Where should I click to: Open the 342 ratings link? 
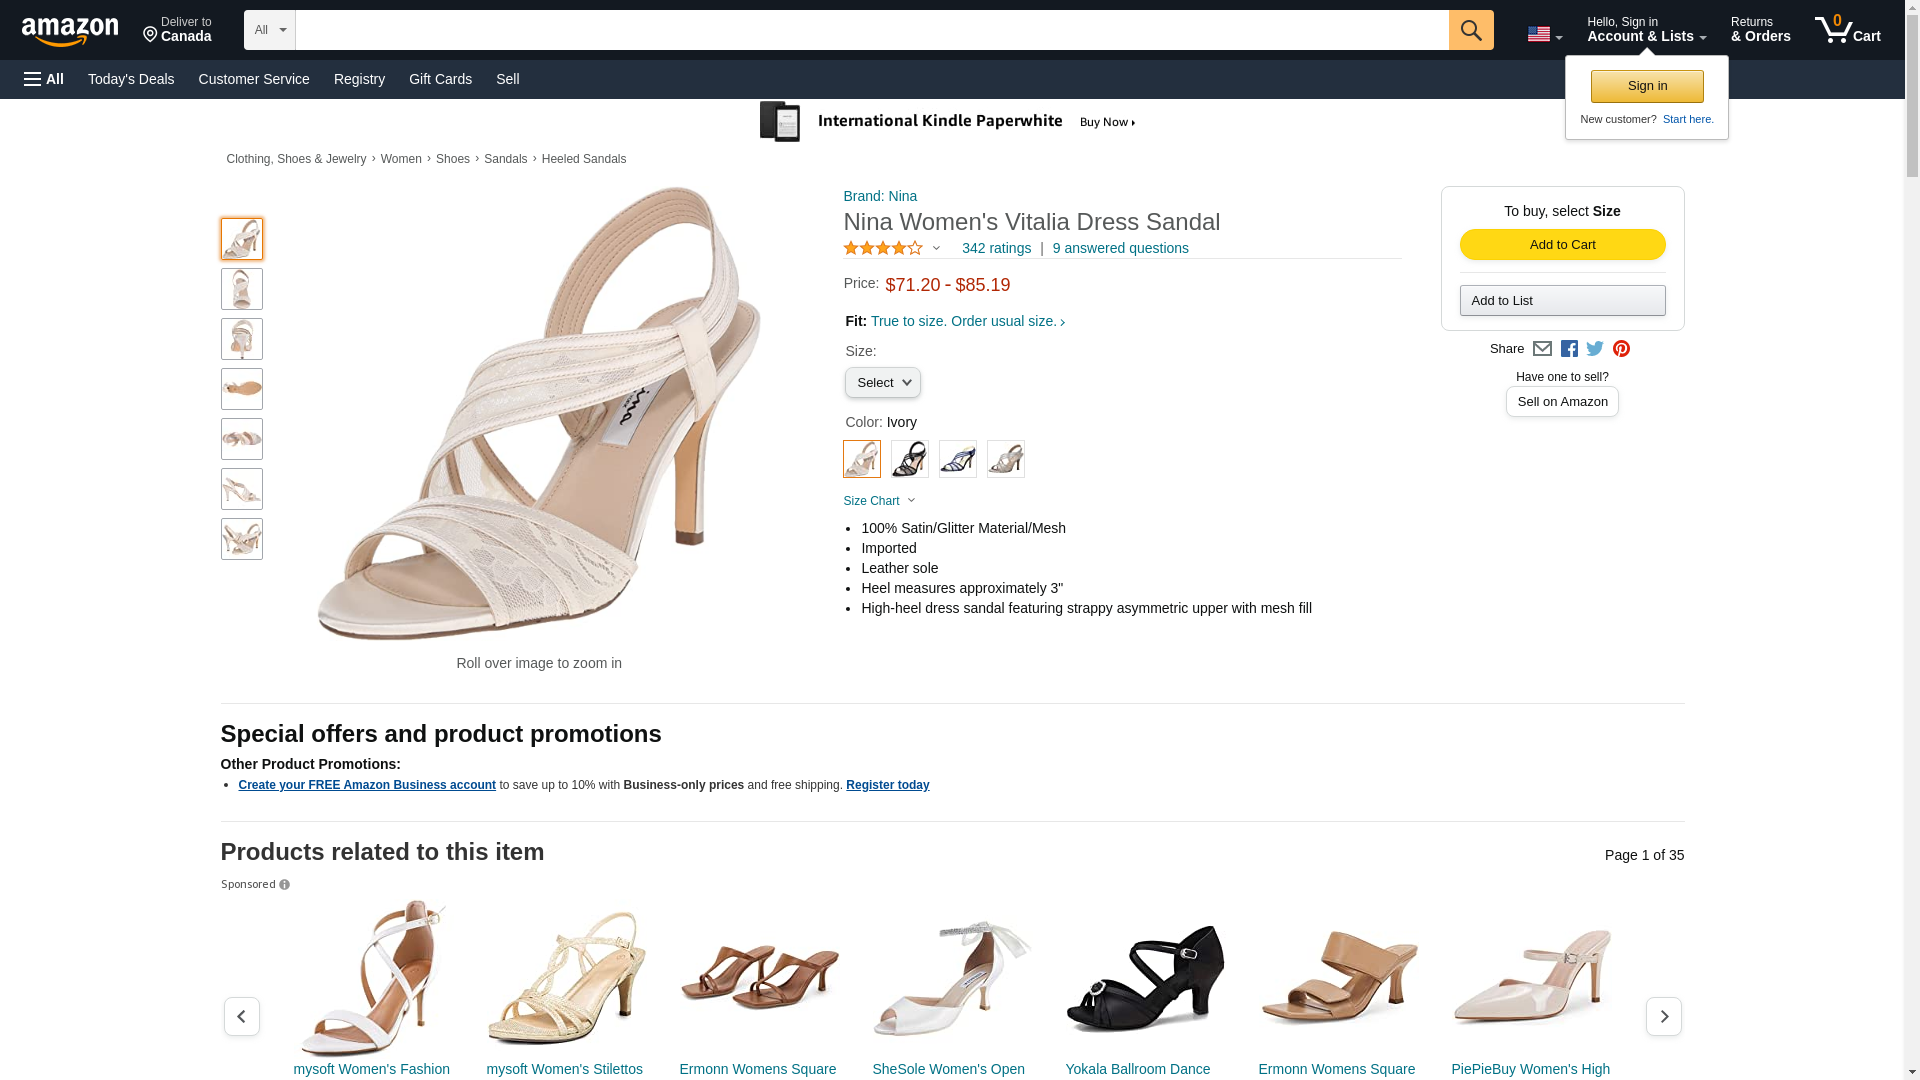tap(996, 248)
